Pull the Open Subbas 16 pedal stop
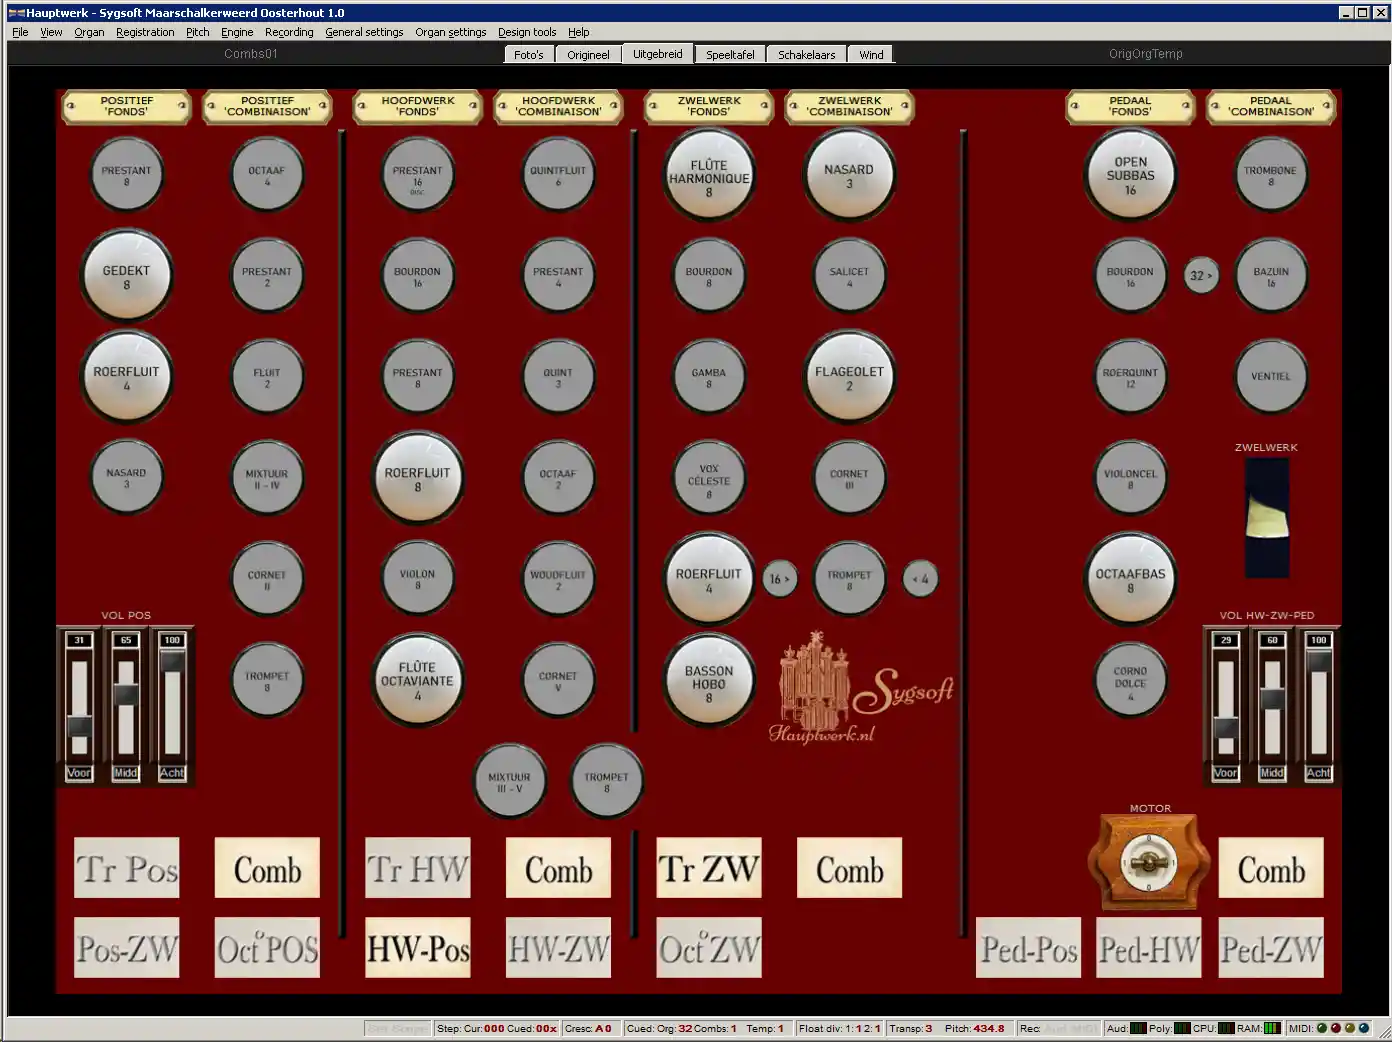 1130,175
